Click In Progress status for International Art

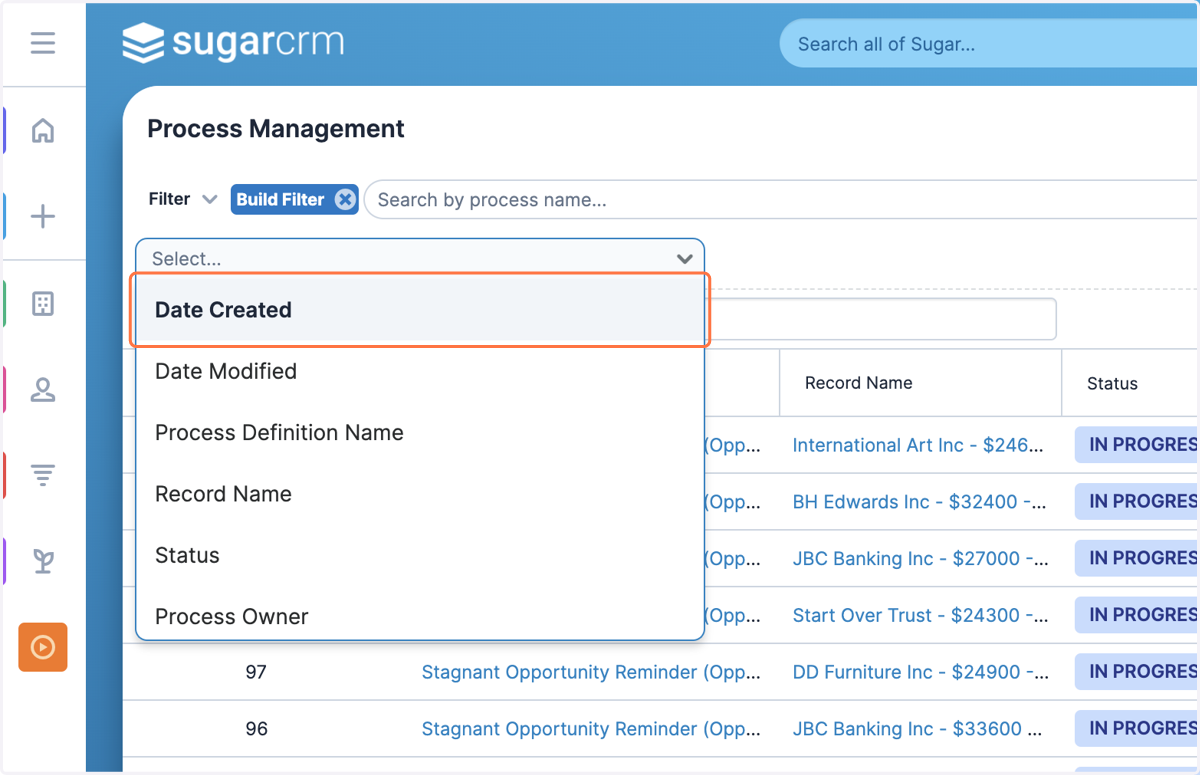[x=1137, y=445]
